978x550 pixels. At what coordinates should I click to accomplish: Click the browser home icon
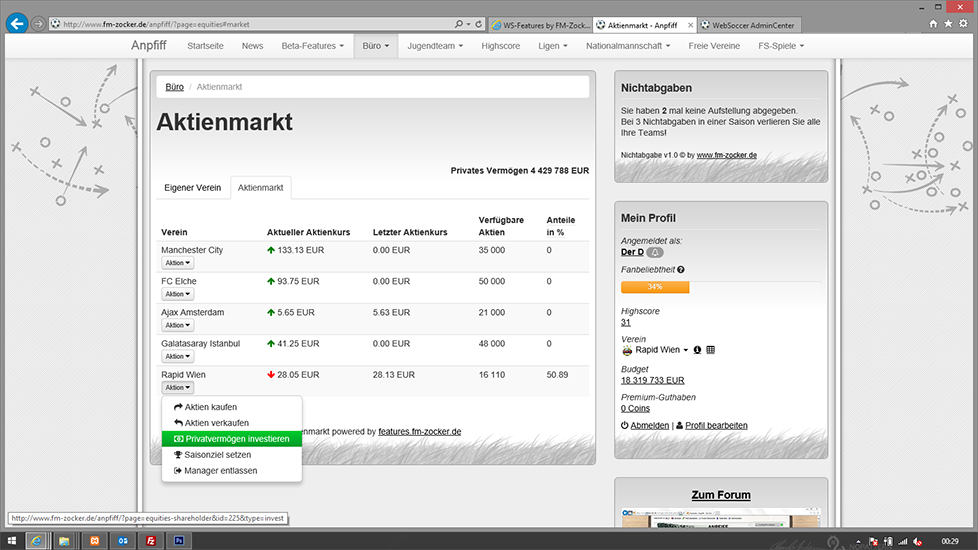pyautogui.click(x=933, y=23)
